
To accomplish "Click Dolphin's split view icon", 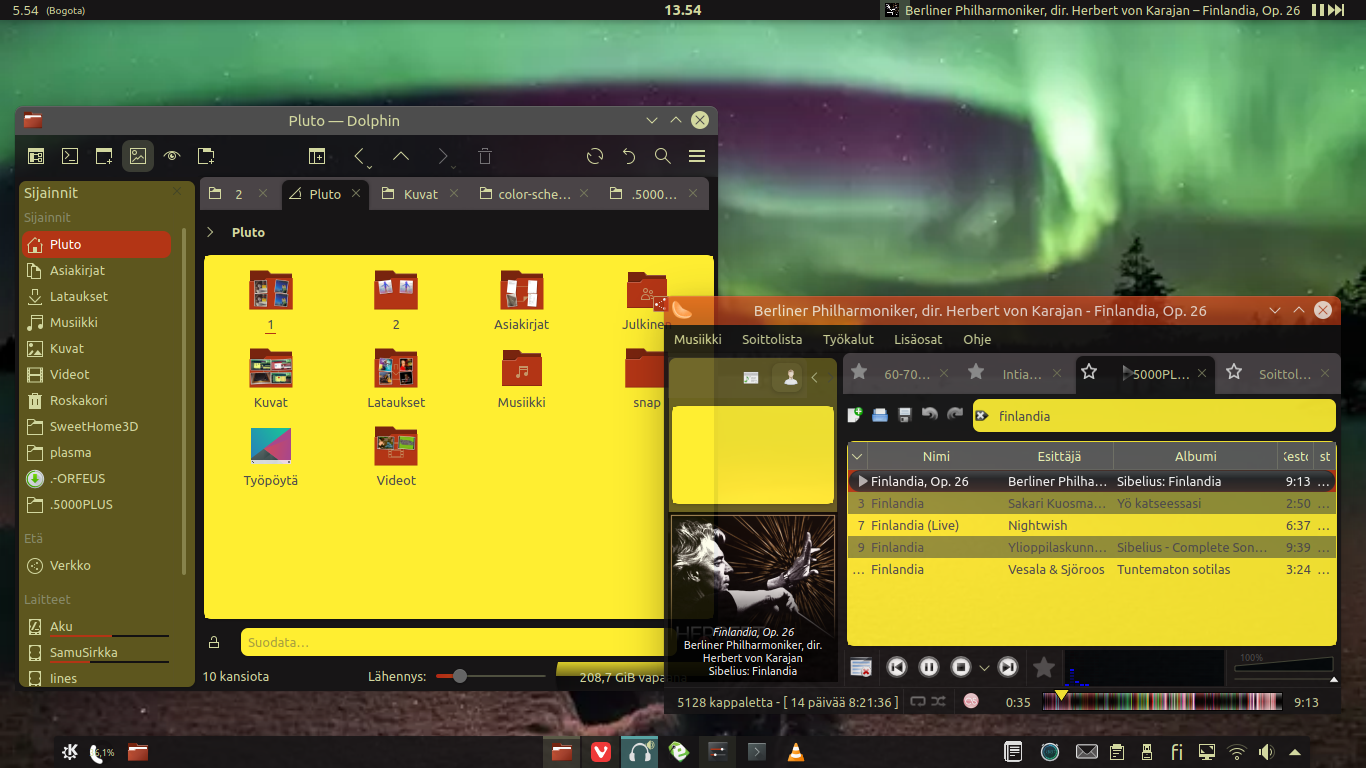I will tap(316, 156).
